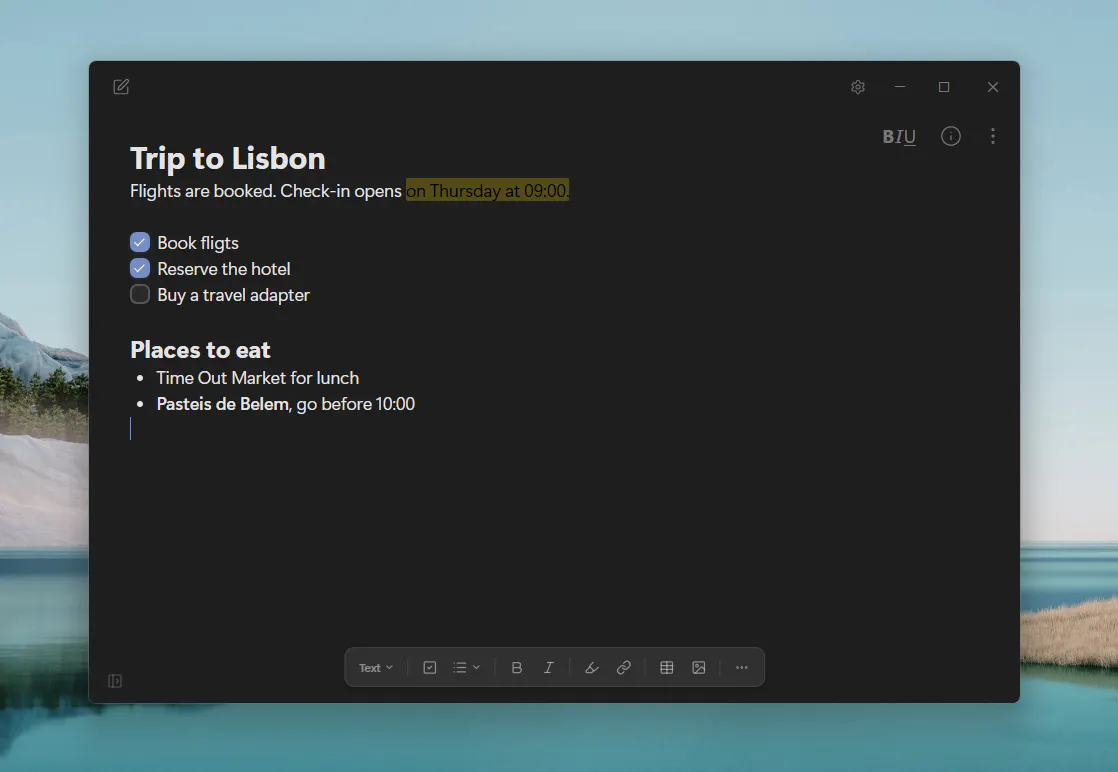
Task: Close the notes window
Action: (993, 87)
